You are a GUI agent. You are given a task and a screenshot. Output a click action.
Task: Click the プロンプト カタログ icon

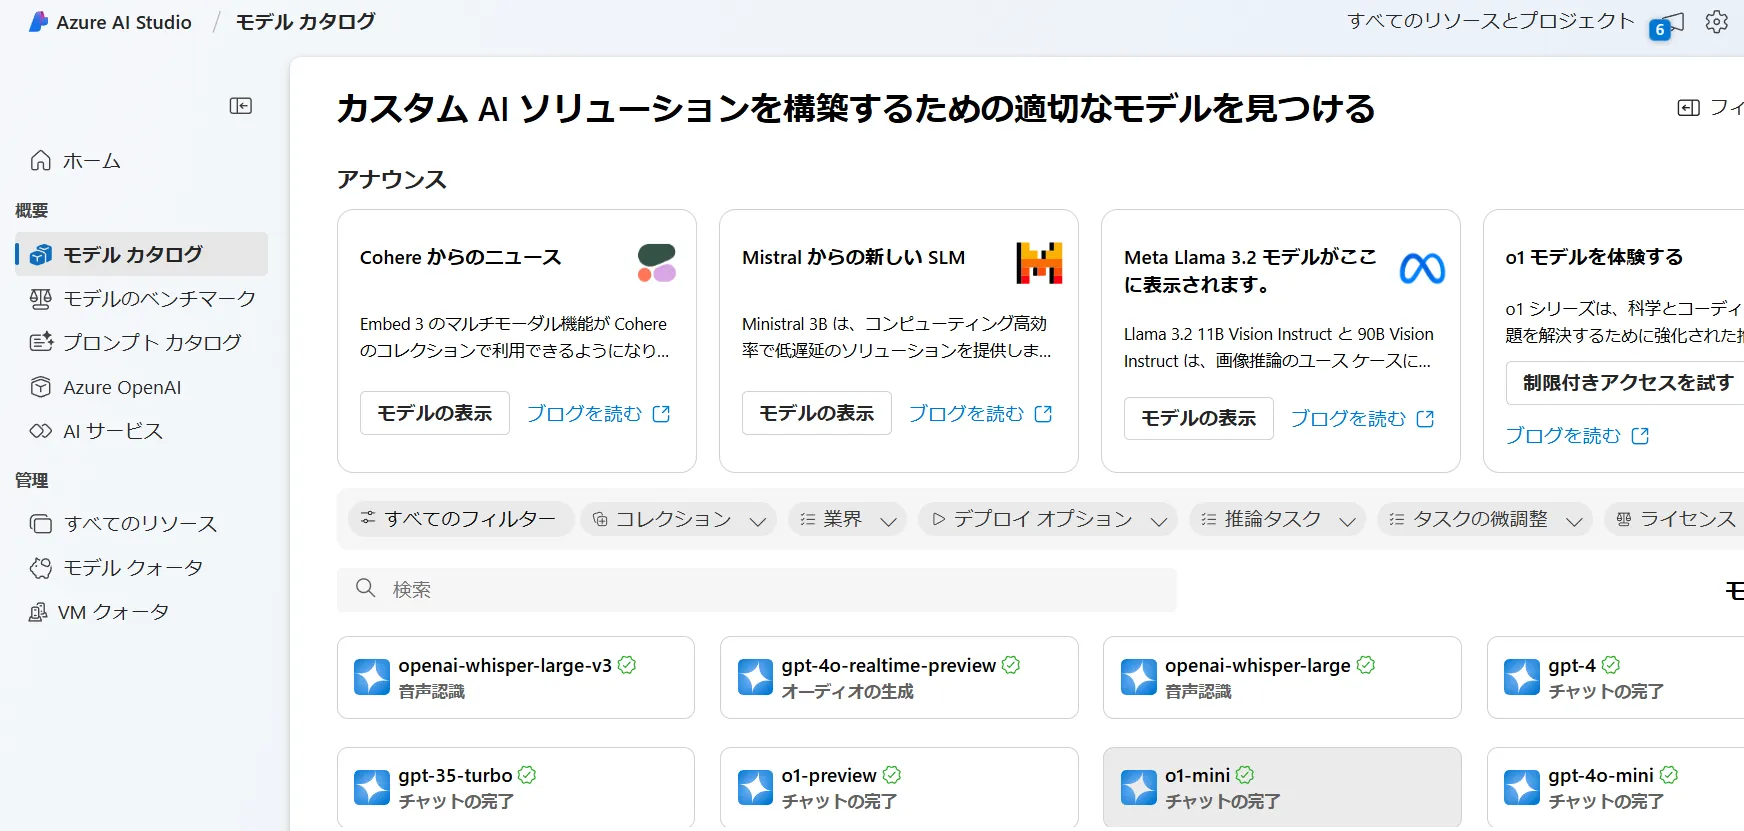(41, 342)
